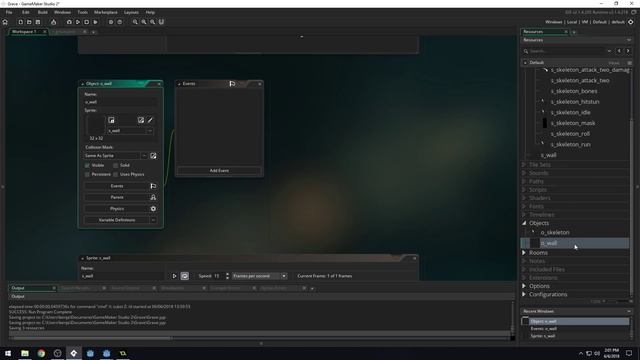This screenshot has height=360, width=640.
Task: Open the Marketplace menu
Action: tap(106, 12)
